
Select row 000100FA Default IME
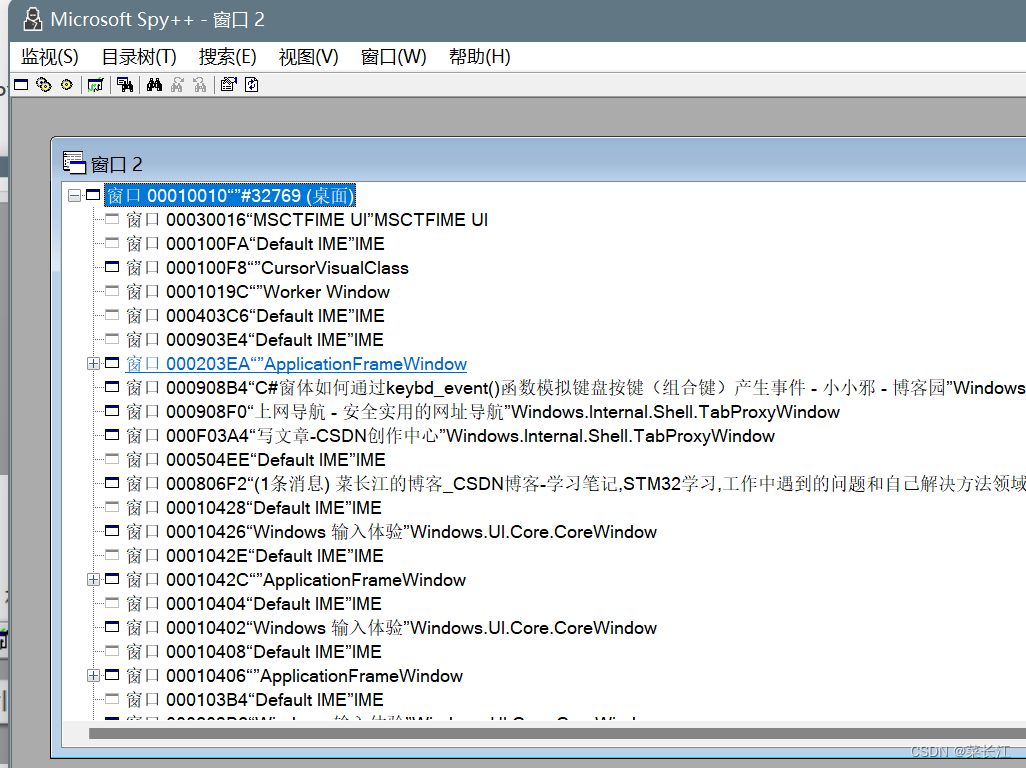[x=255, y=244]
